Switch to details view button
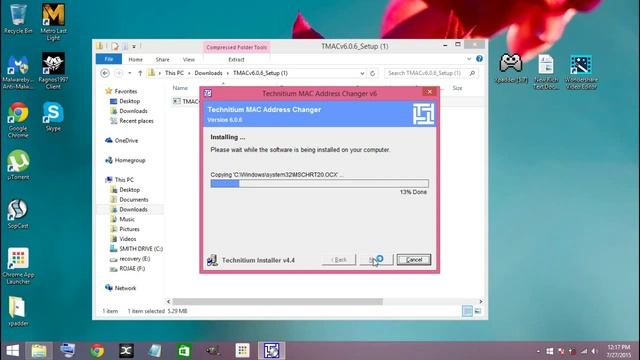 click(x=467, y=311)
